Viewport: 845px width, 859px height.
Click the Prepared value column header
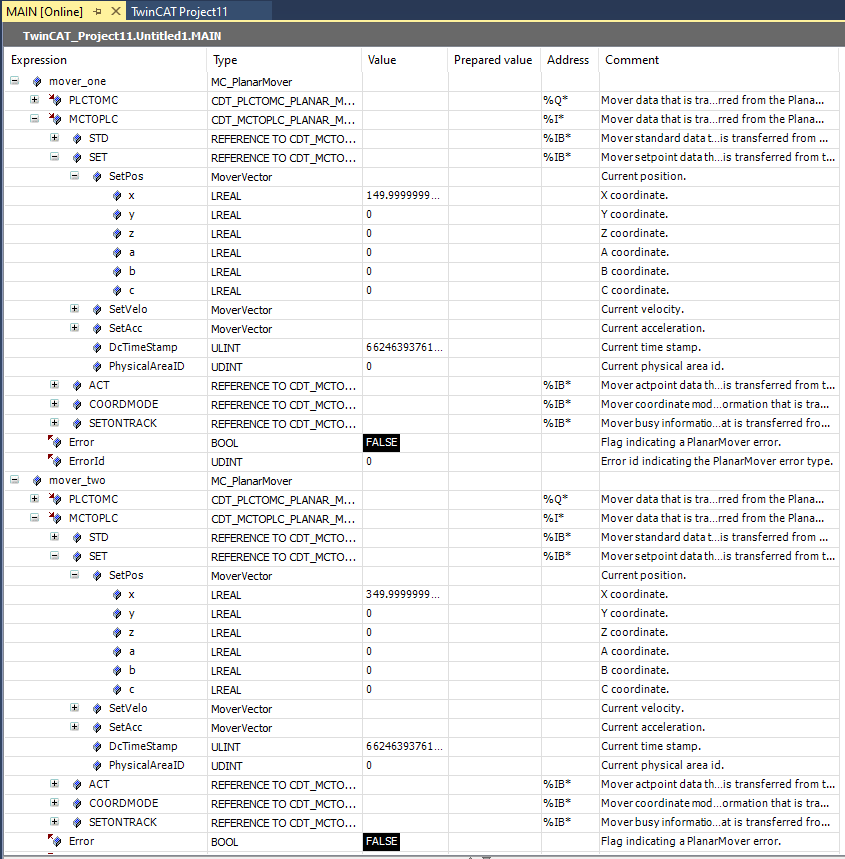(493, 60)
